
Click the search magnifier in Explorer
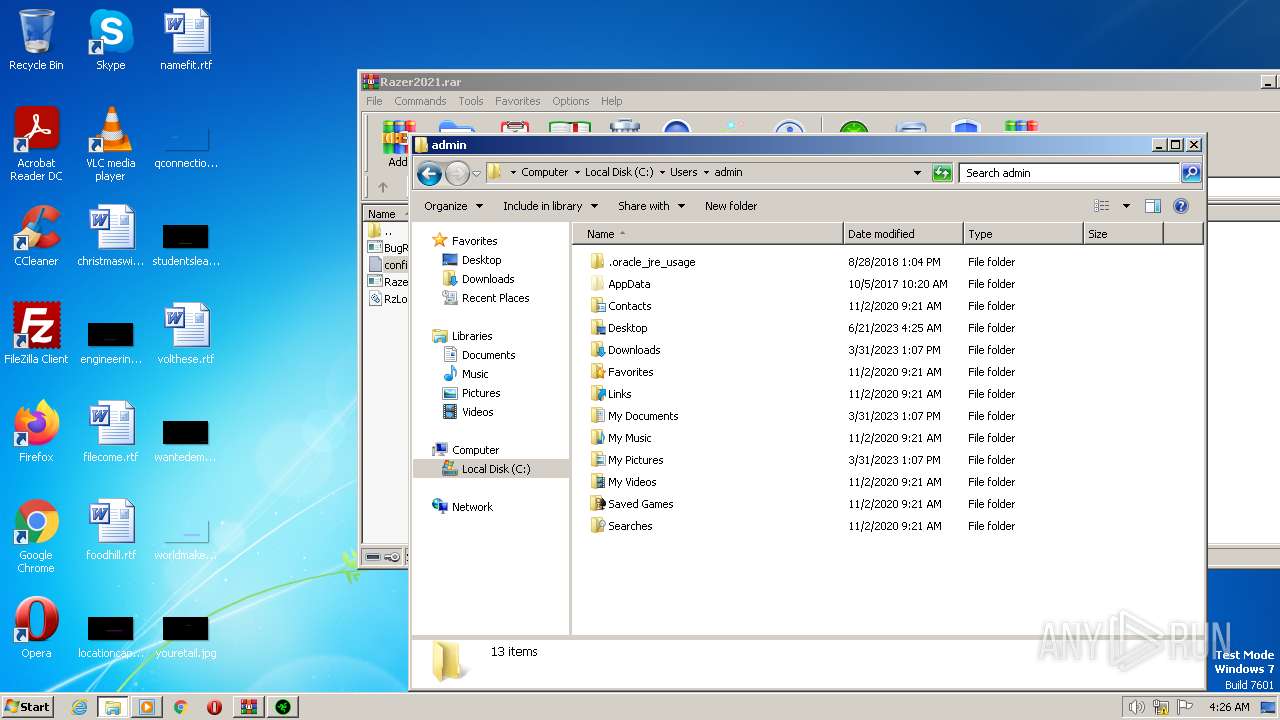(1191, 173)
